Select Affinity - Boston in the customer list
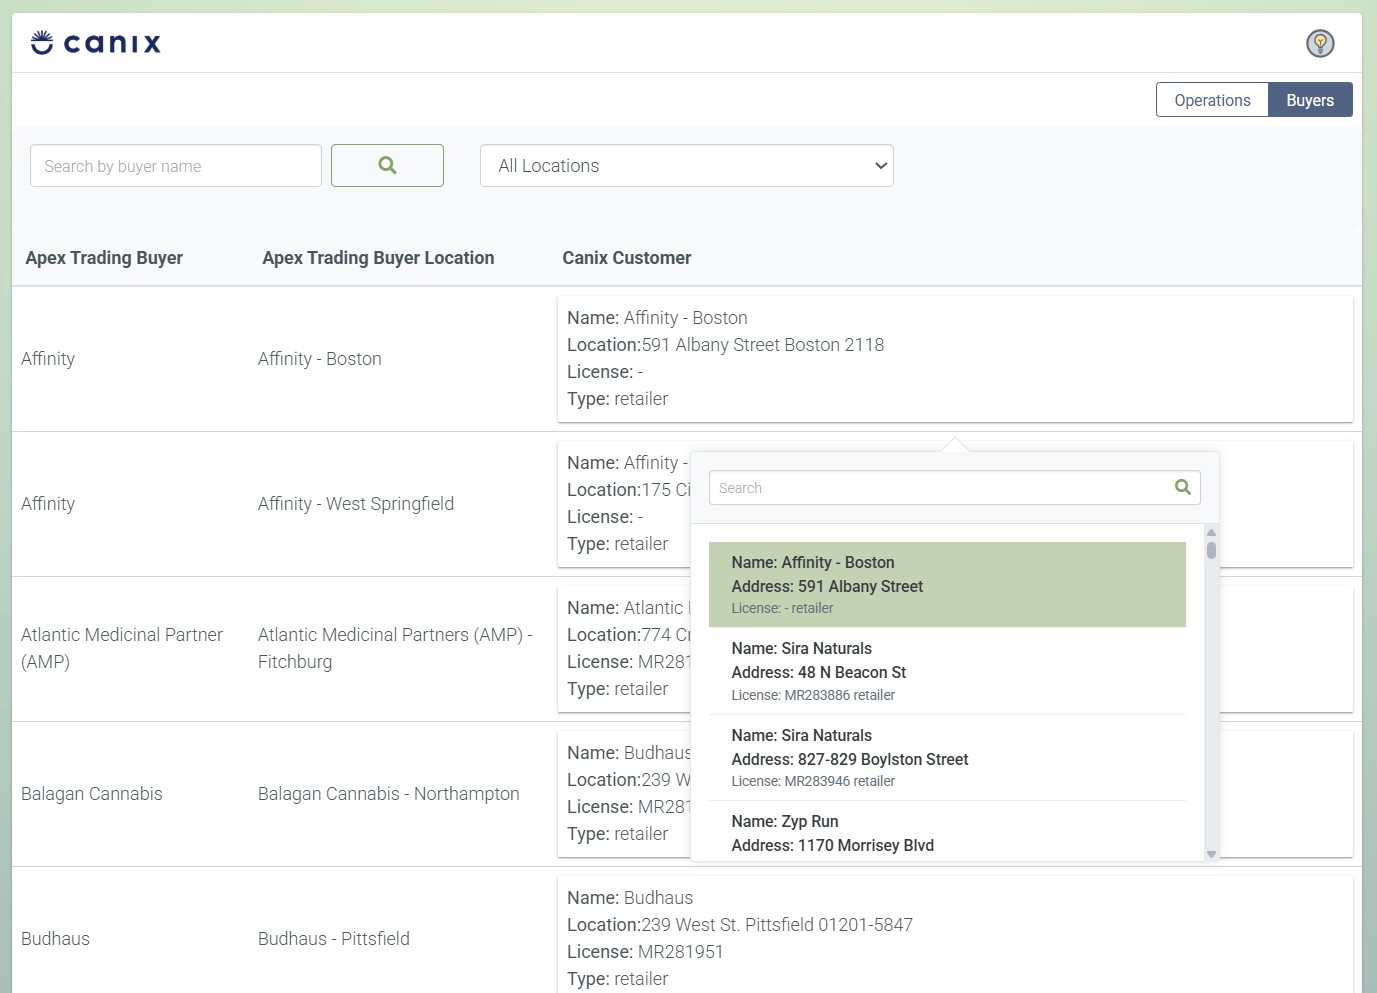Viewport: 1377px width, 993px height. pos(946,585)
